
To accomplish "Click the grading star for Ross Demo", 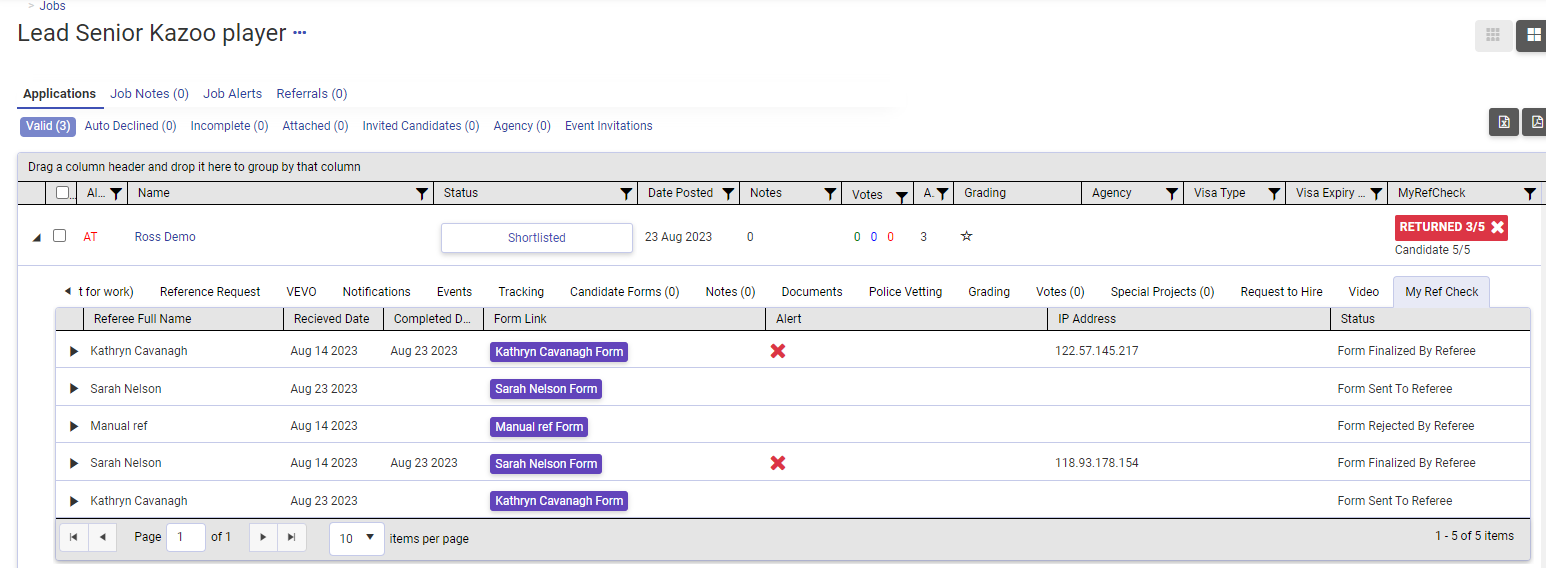I will [x=966, y=237].
